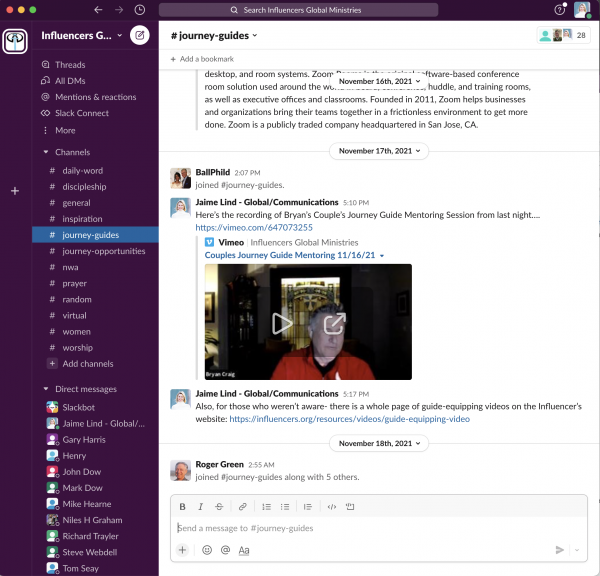Click the back navigation arrow

(x=98, y=10)
